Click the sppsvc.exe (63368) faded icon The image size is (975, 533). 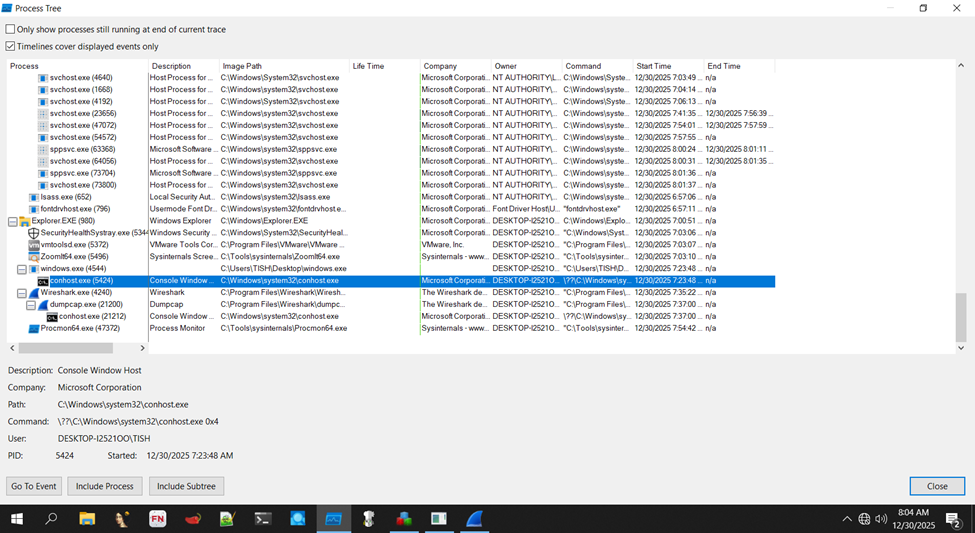pyautogui.click(x=44, y=149)
